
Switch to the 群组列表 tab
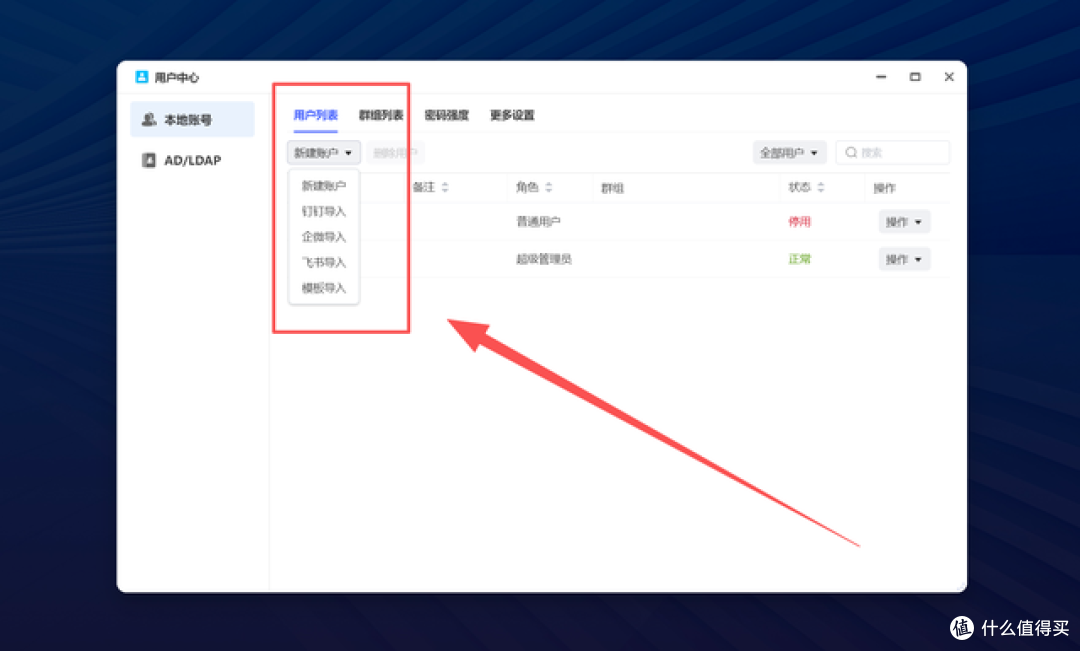381,115
